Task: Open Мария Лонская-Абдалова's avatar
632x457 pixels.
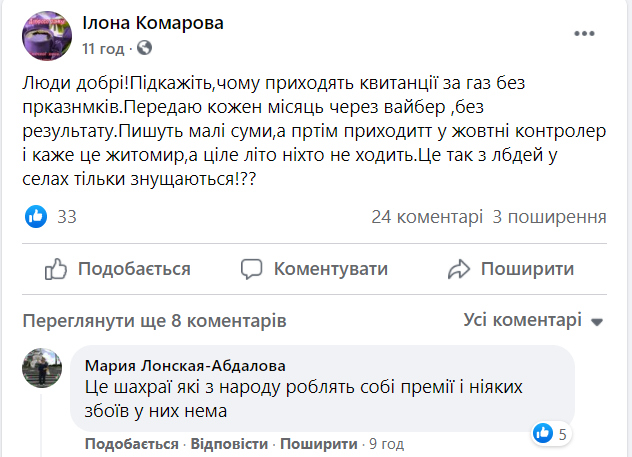Action: tap(43, 369)
